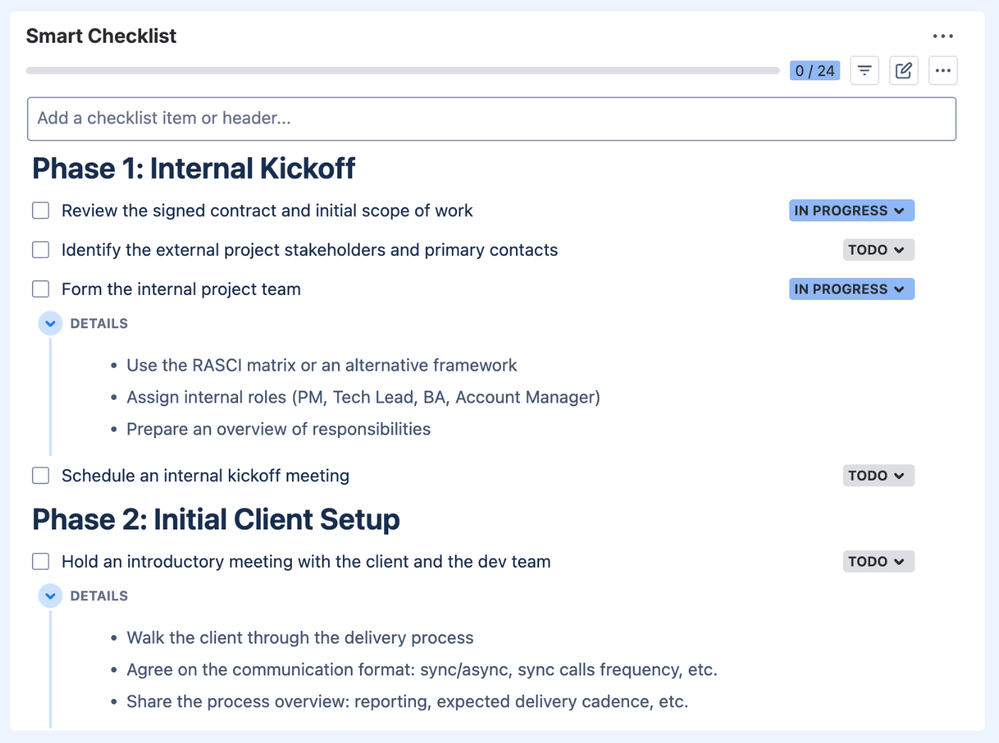Open TODO status dropdown for Identify external stakeholders
This screenshot has width=999, height=743.
pyautogui.click(x=879, y=250)
